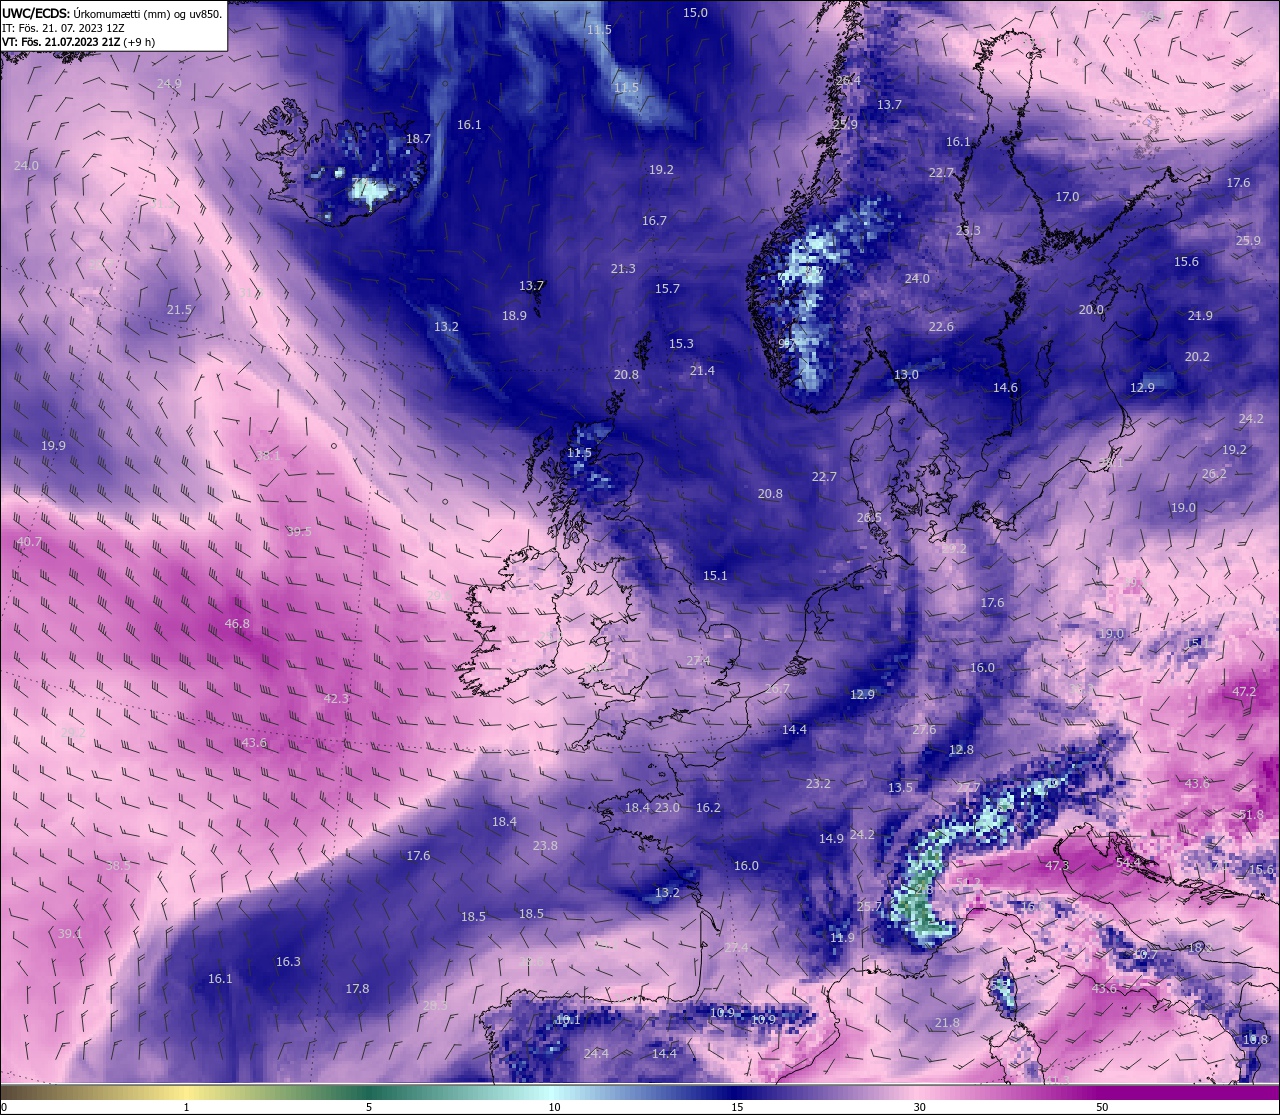Click the '10' tick label on the color scale
This screenshot has width=1280, height=1115.
coord(554,1107)
